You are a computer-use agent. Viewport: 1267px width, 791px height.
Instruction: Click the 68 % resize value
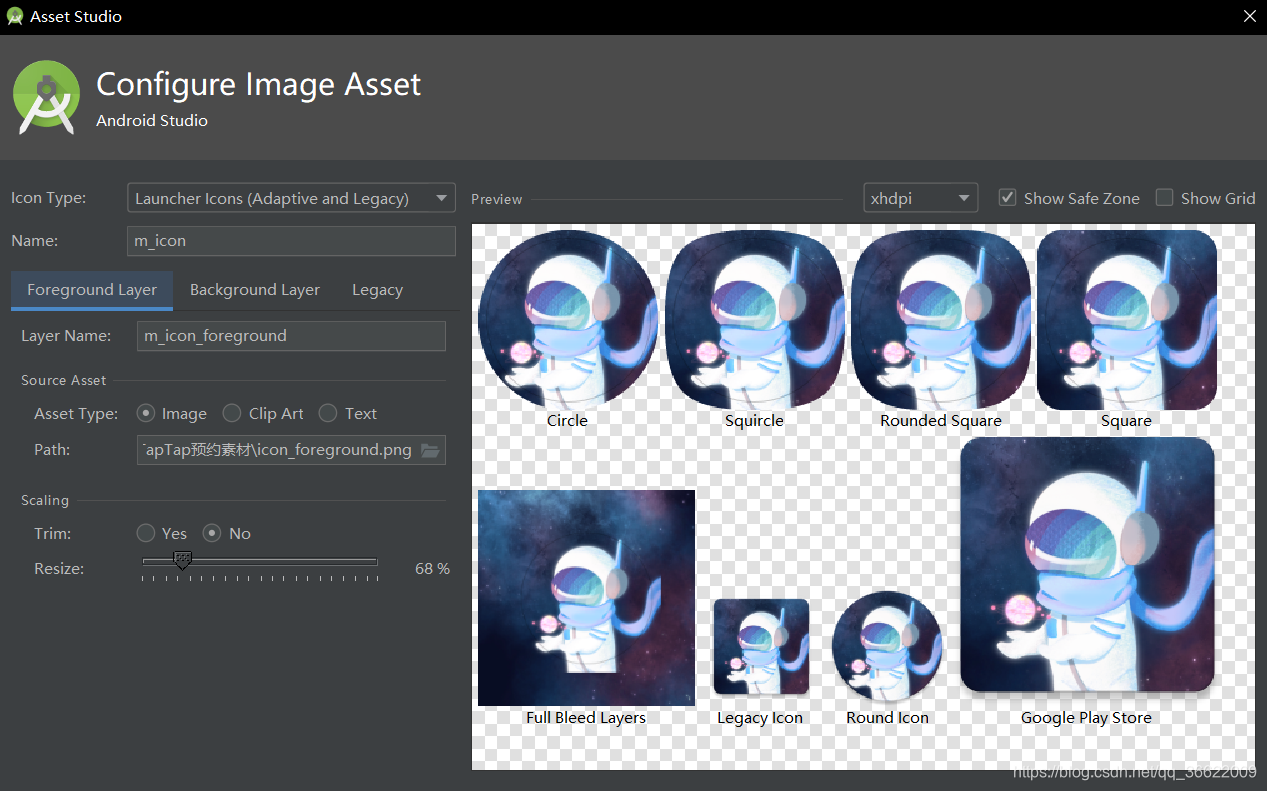[x=432, y=568]
